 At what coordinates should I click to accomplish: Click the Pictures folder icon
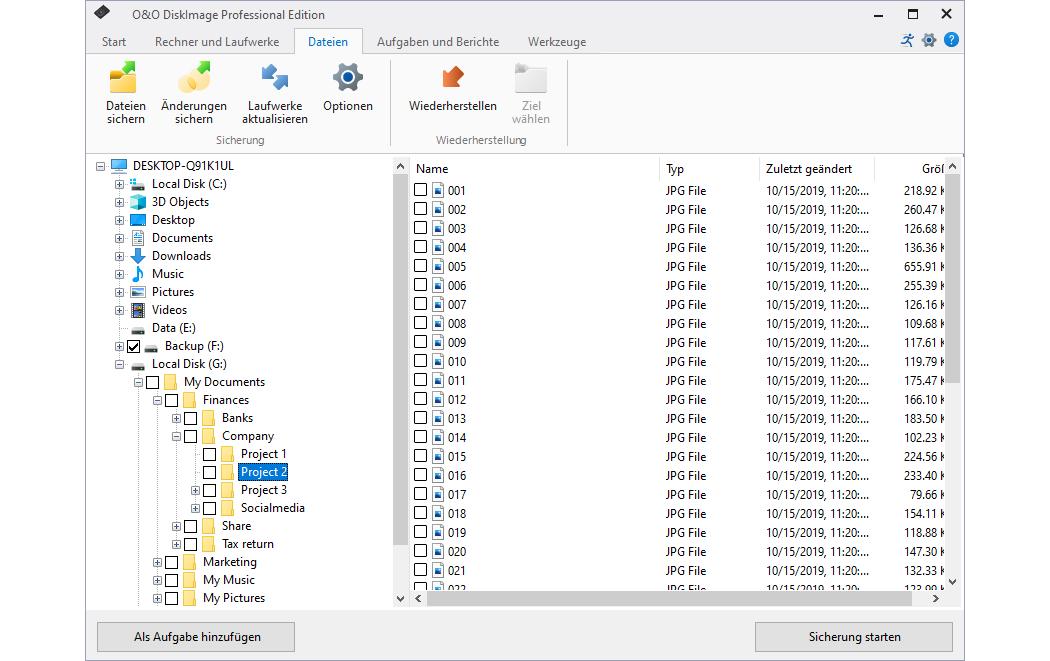click(x=138, y=292)
